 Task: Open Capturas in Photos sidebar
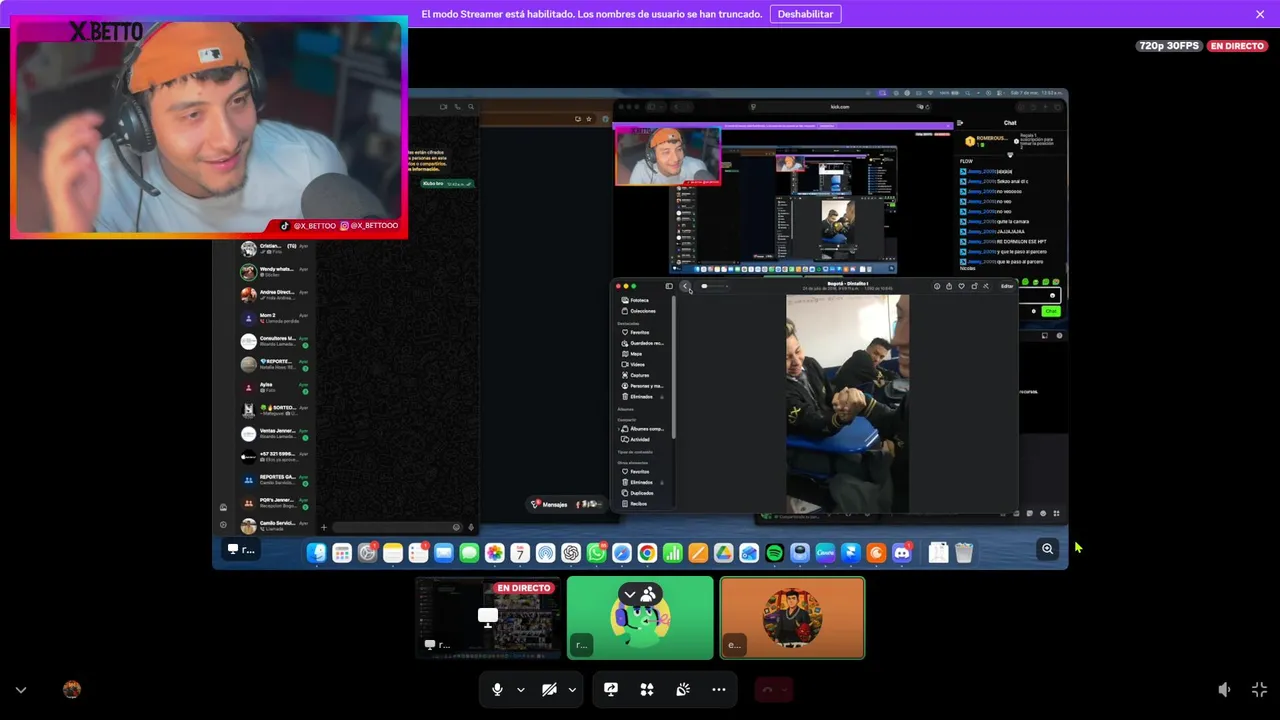pos(636,375)
